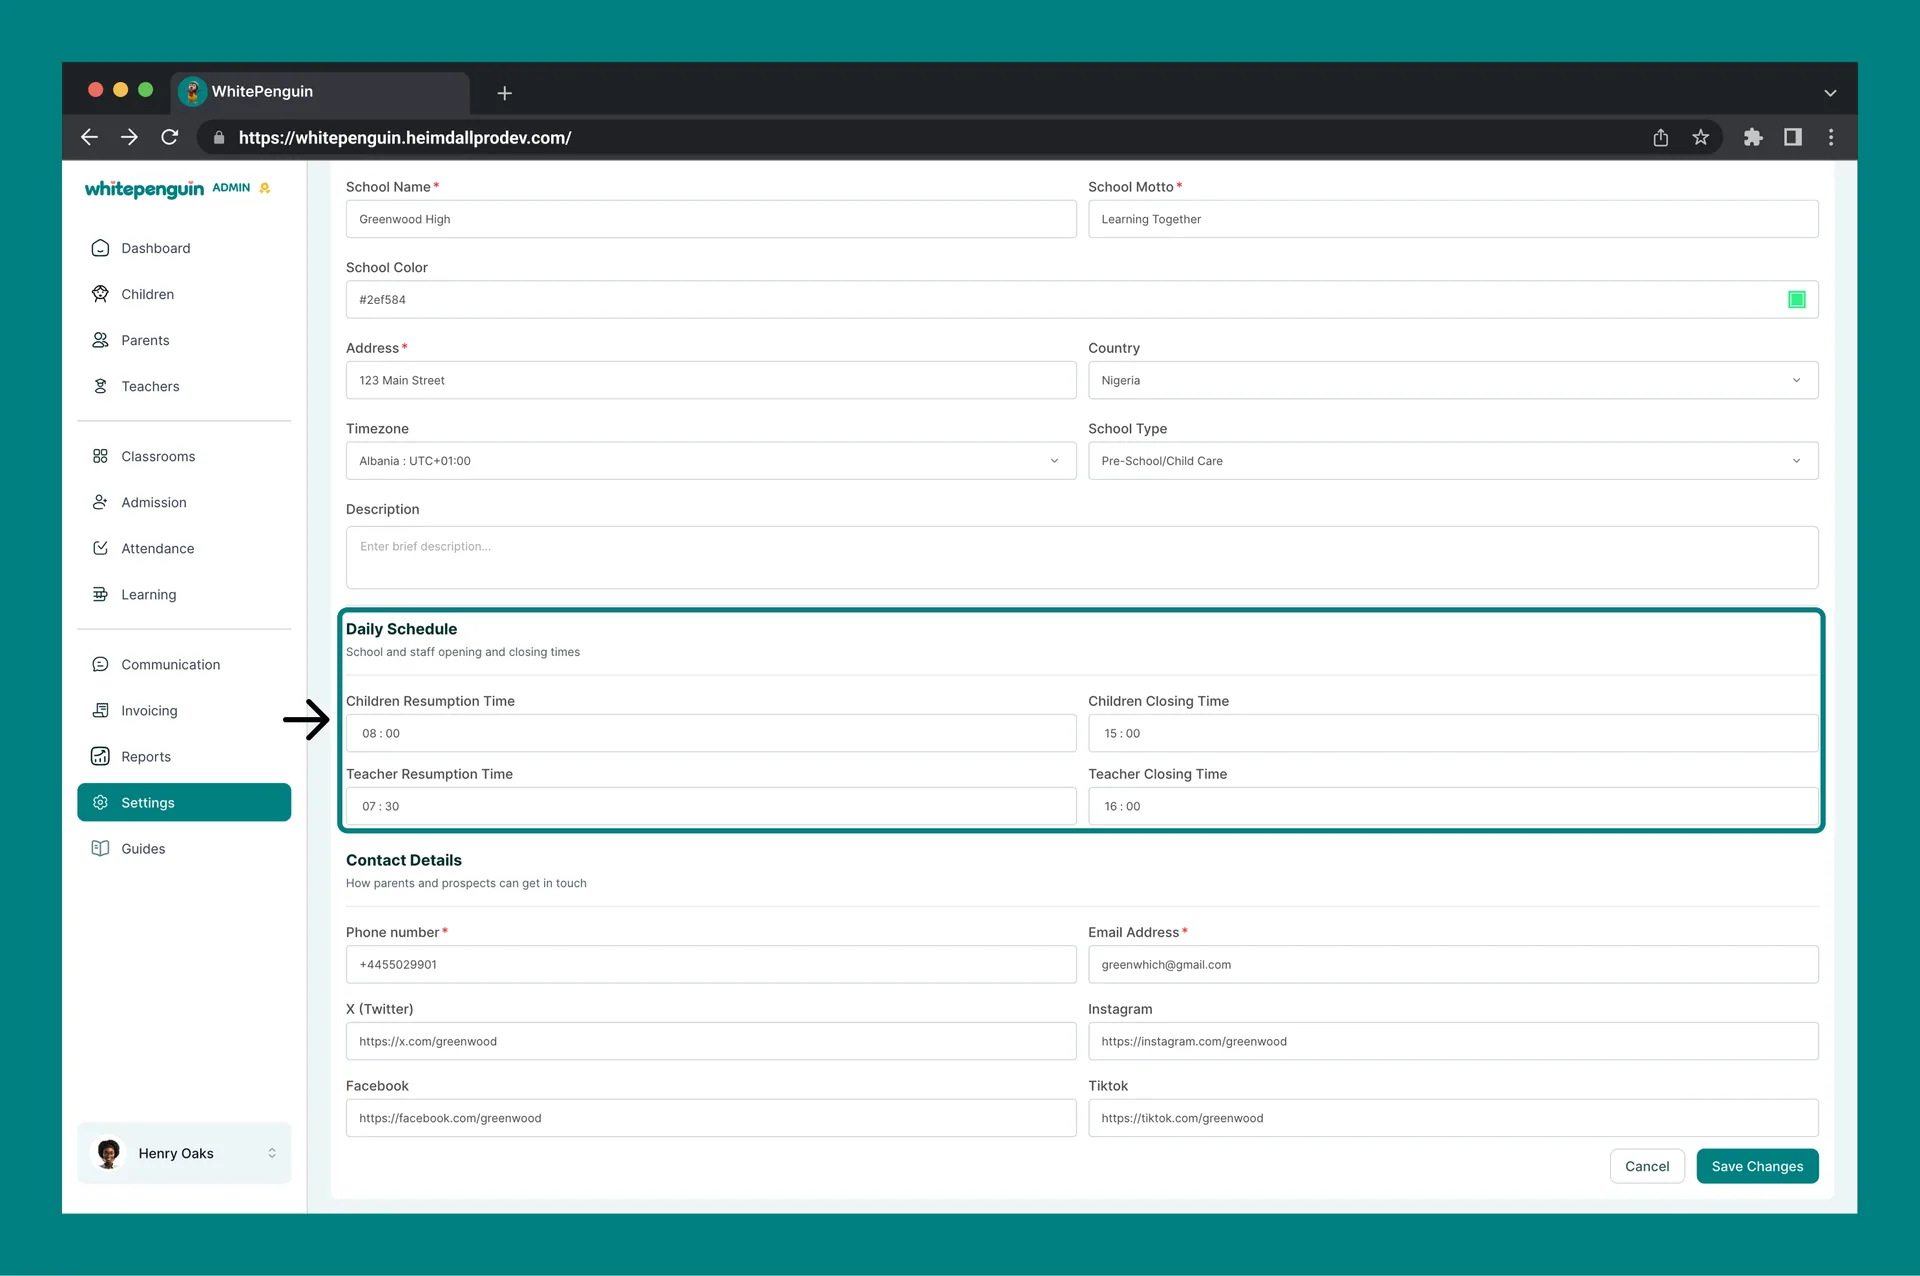Click the Guides book icon
The image size is (1920, 1276).
[100, 848]
